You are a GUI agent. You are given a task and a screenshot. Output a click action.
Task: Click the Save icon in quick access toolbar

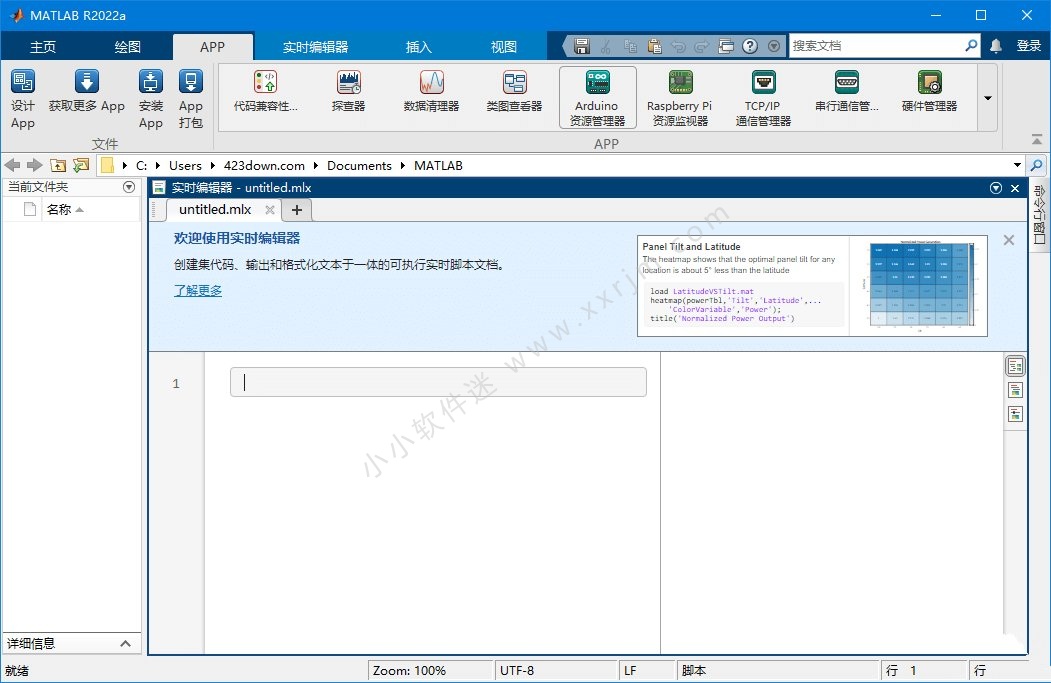point(582,46)
